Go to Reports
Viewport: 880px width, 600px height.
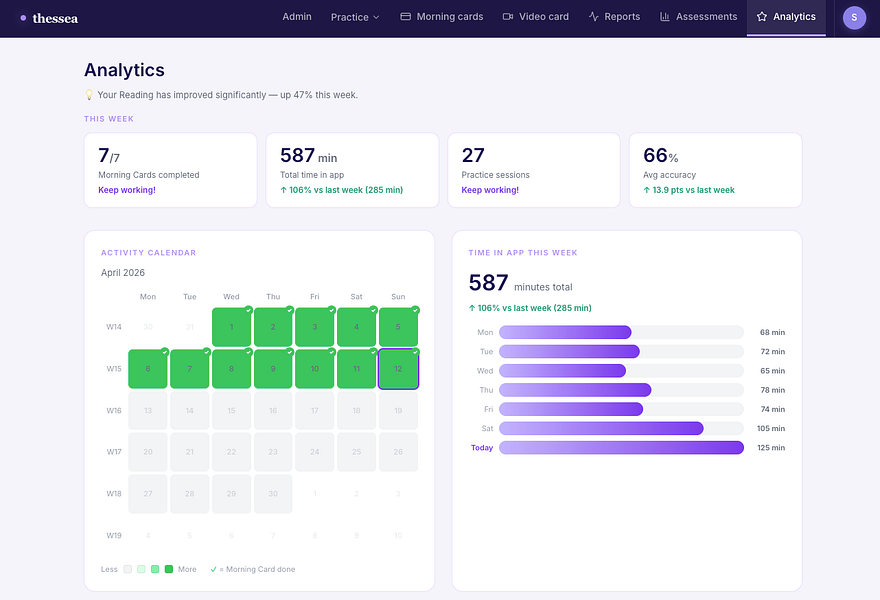click(x=615, y=17)
